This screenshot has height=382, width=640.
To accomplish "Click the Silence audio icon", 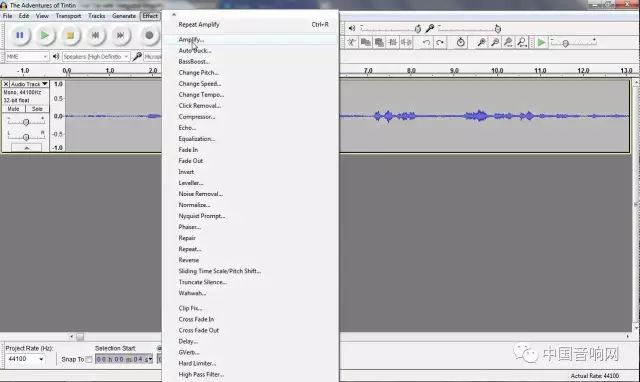I will [x=406, y=42].
